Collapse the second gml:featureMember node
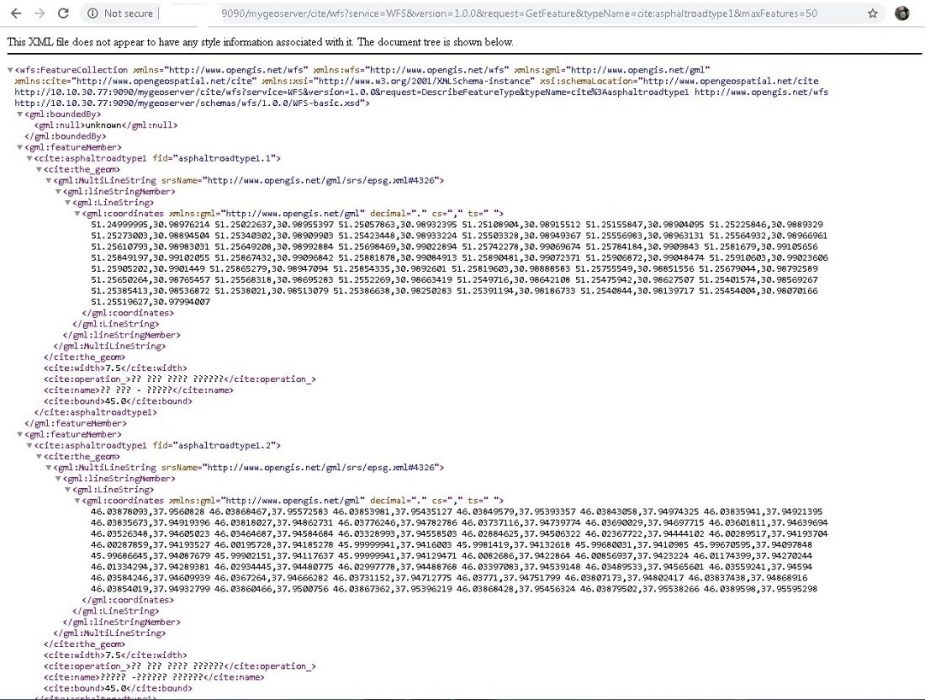This screenshot has width=925, height=700. 20,434
